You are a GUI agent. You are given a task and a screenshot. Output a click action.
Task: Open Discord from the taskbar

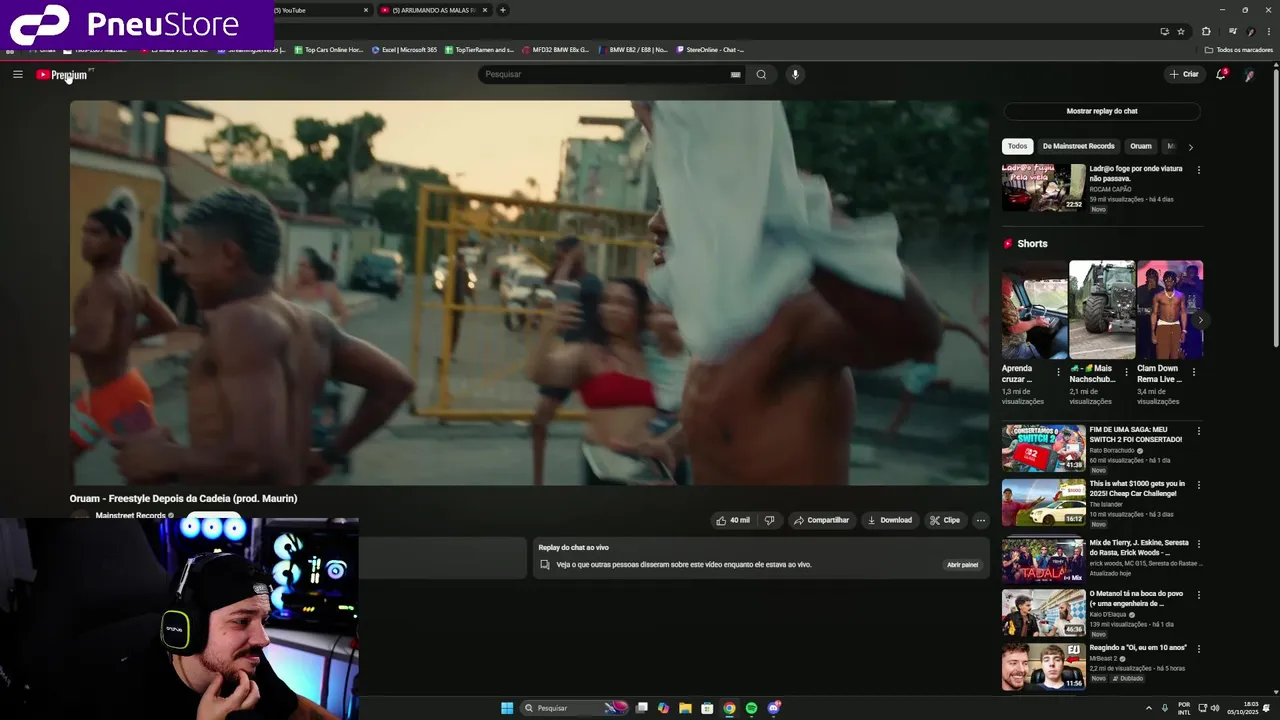tap(773, 708)
